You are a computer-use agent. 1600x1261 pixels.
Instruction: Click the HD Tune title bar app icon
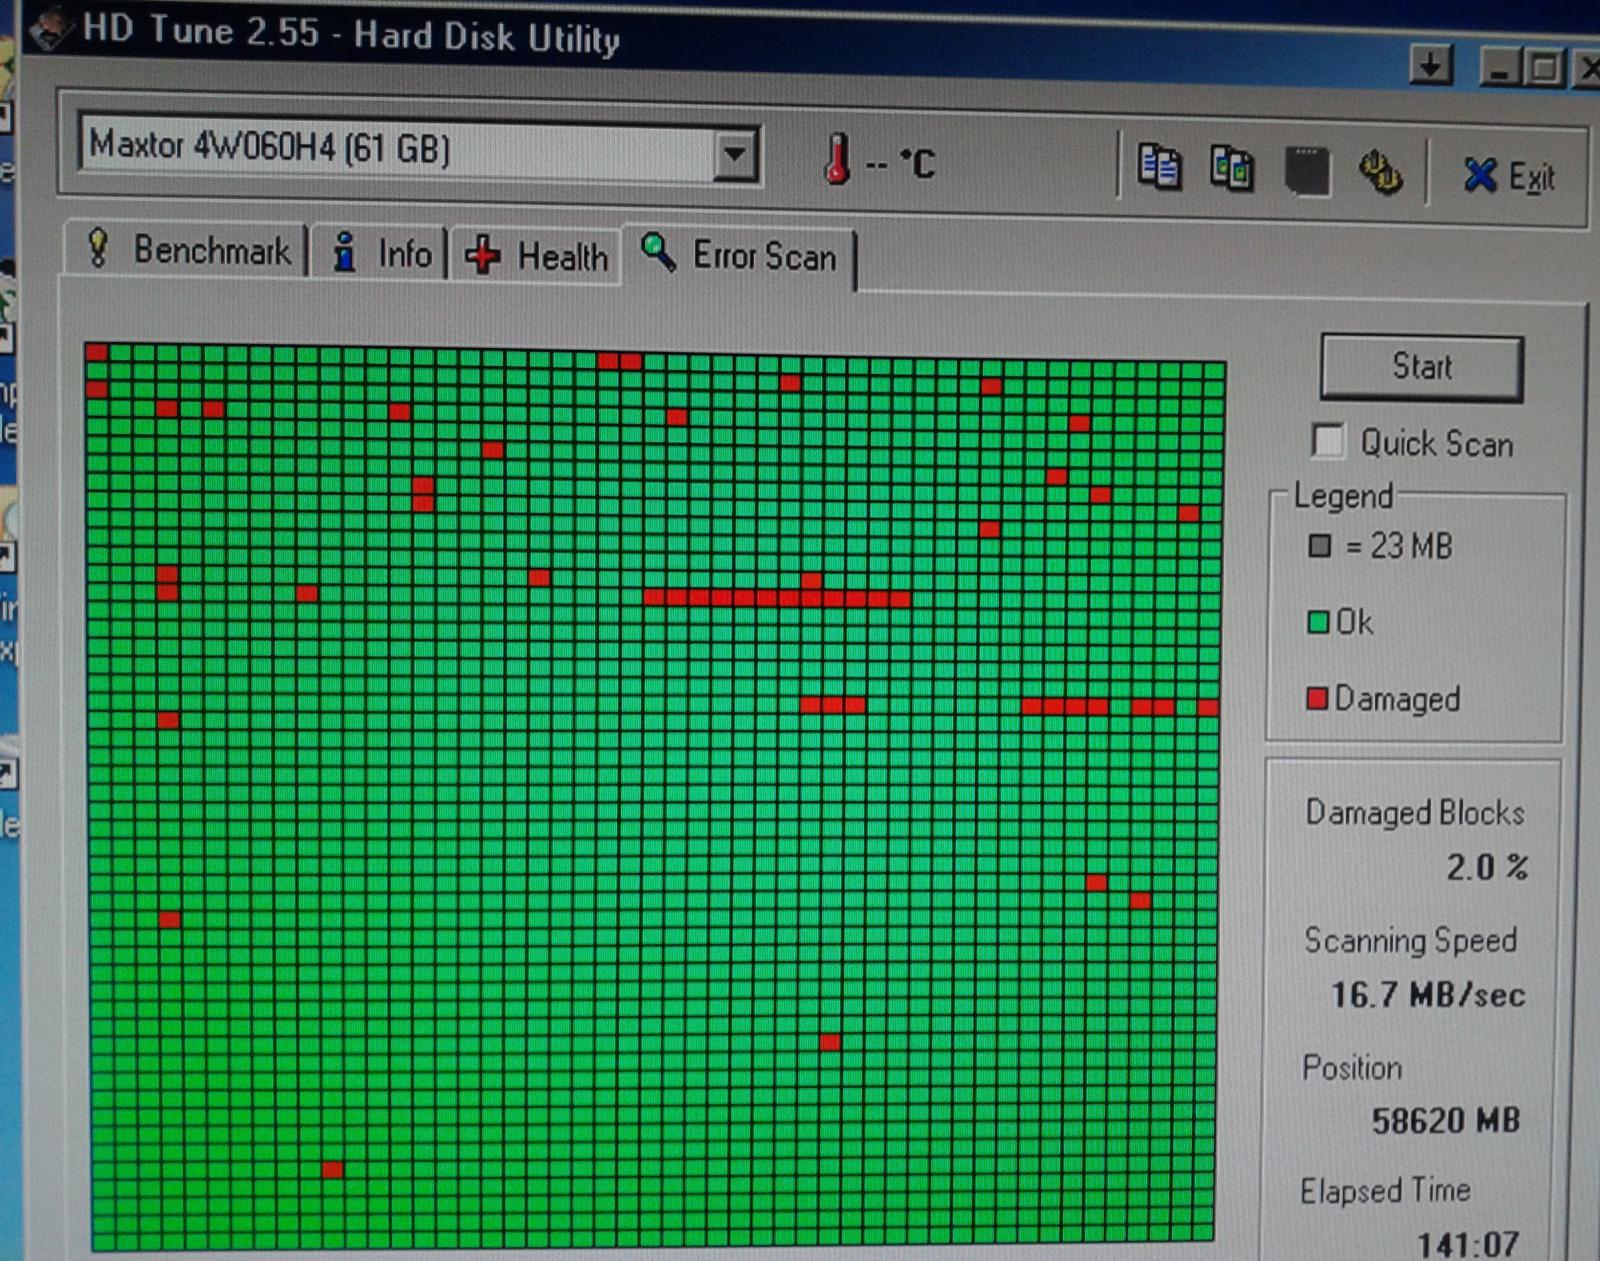(50, 29)
